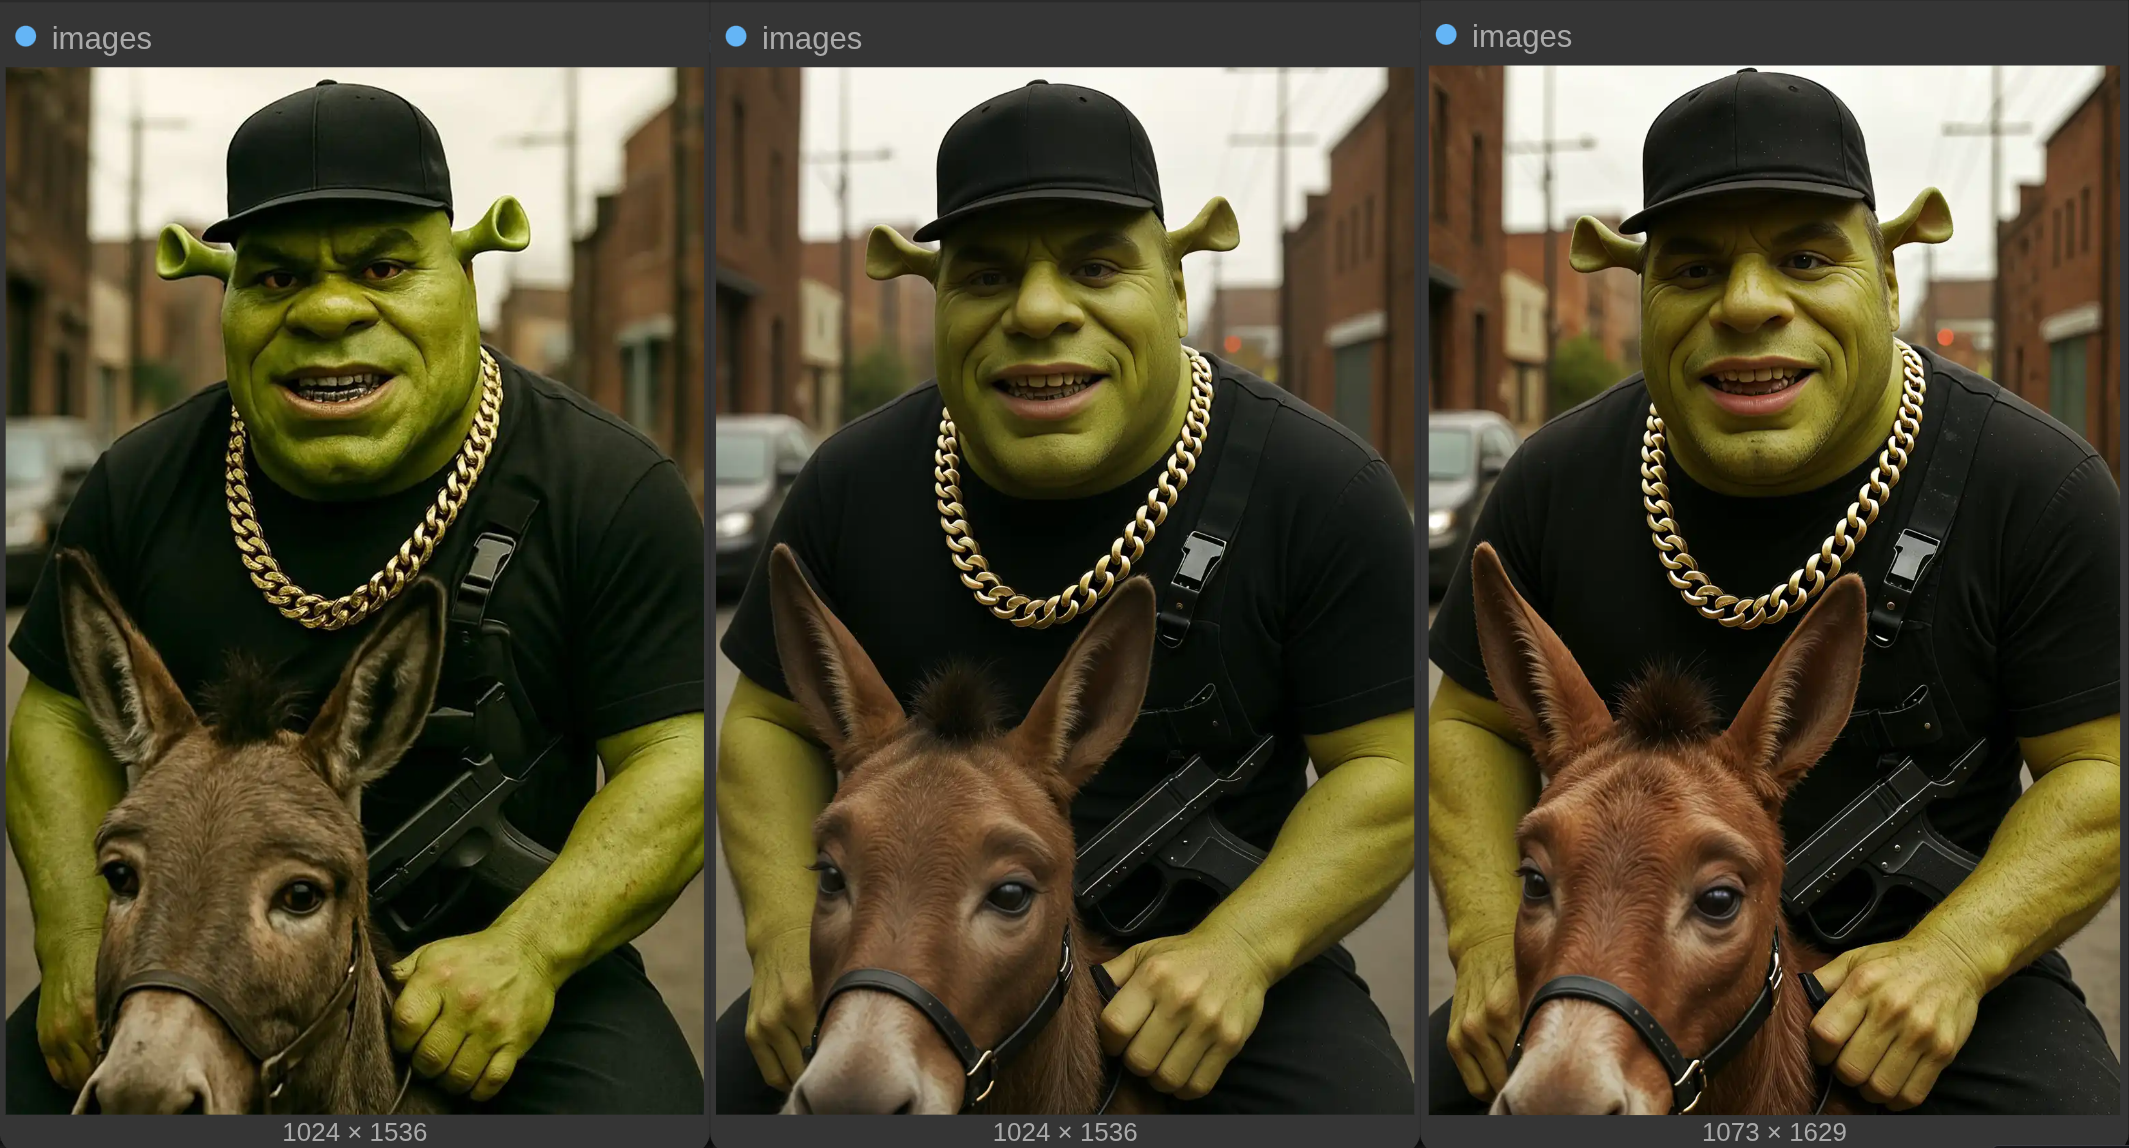Click the 1073 × 1629 dimensions label

tap(1773, 1131)
